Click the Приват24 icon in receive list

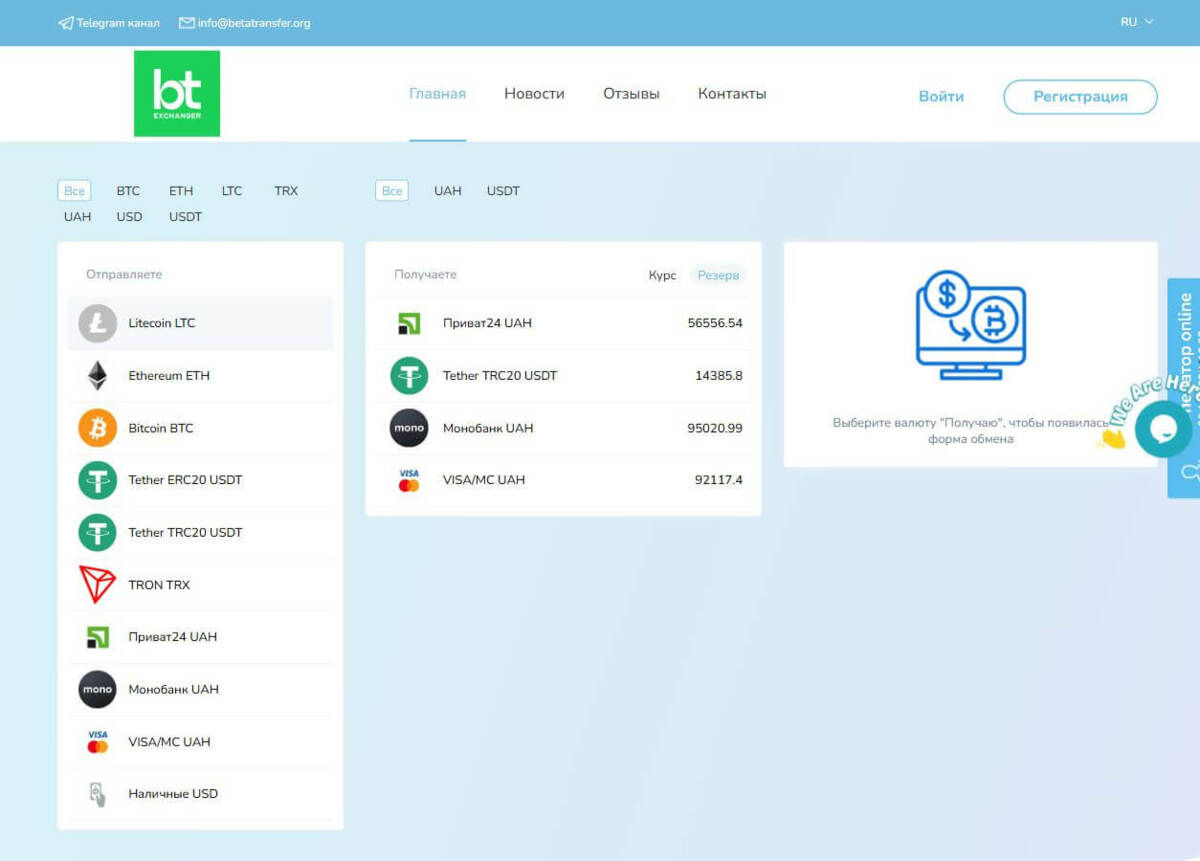coord(409,323)
